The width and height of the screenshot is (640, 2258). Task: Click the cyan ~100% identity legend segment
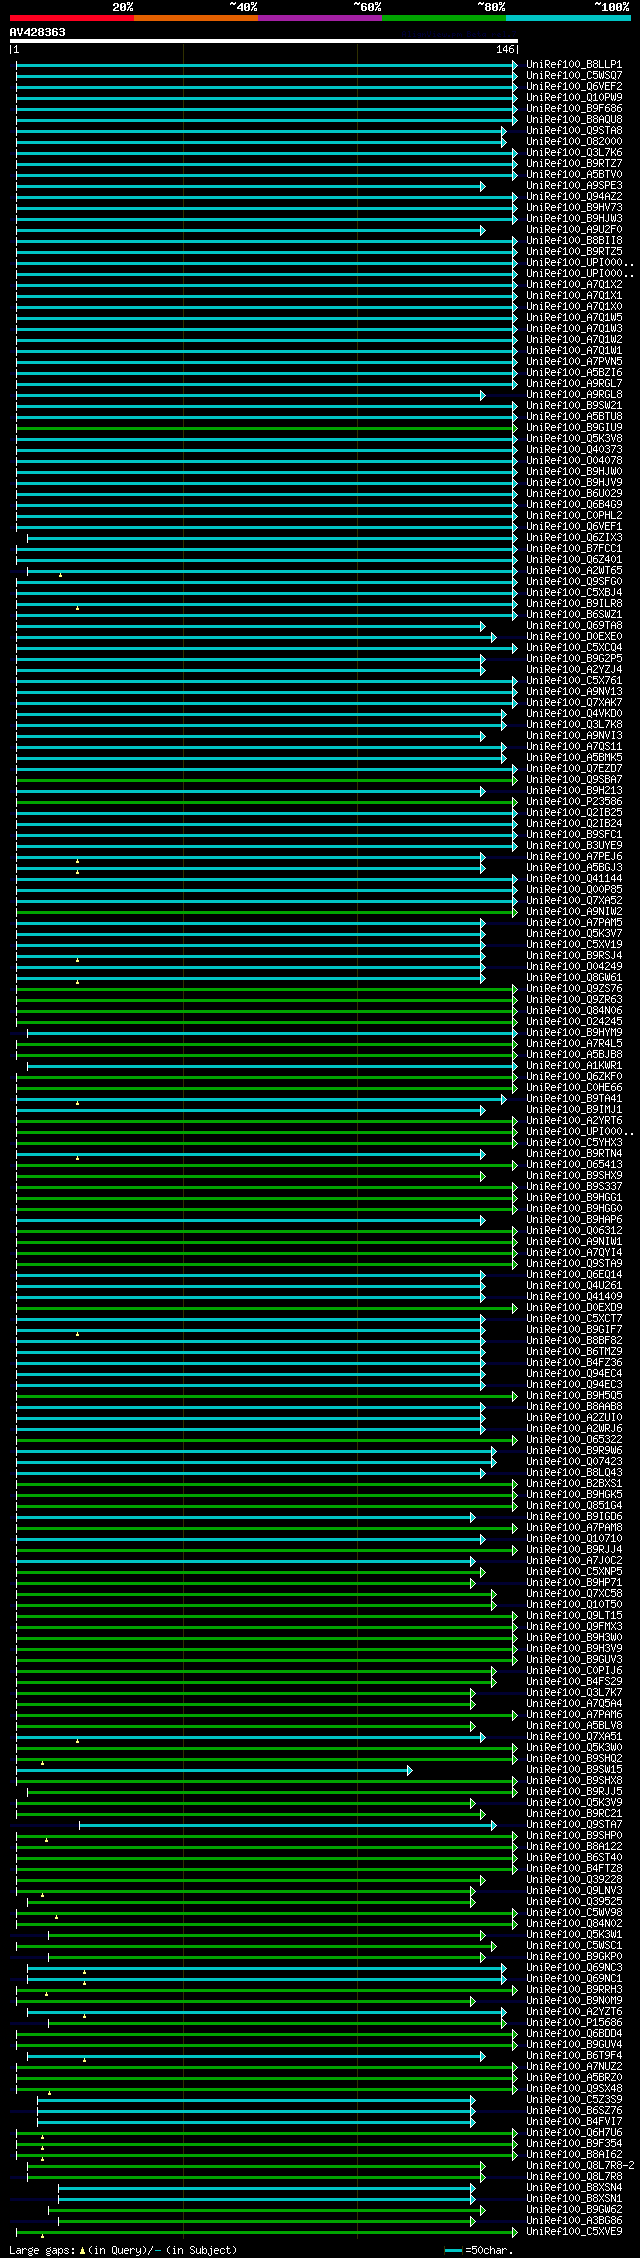coord(567,18)
